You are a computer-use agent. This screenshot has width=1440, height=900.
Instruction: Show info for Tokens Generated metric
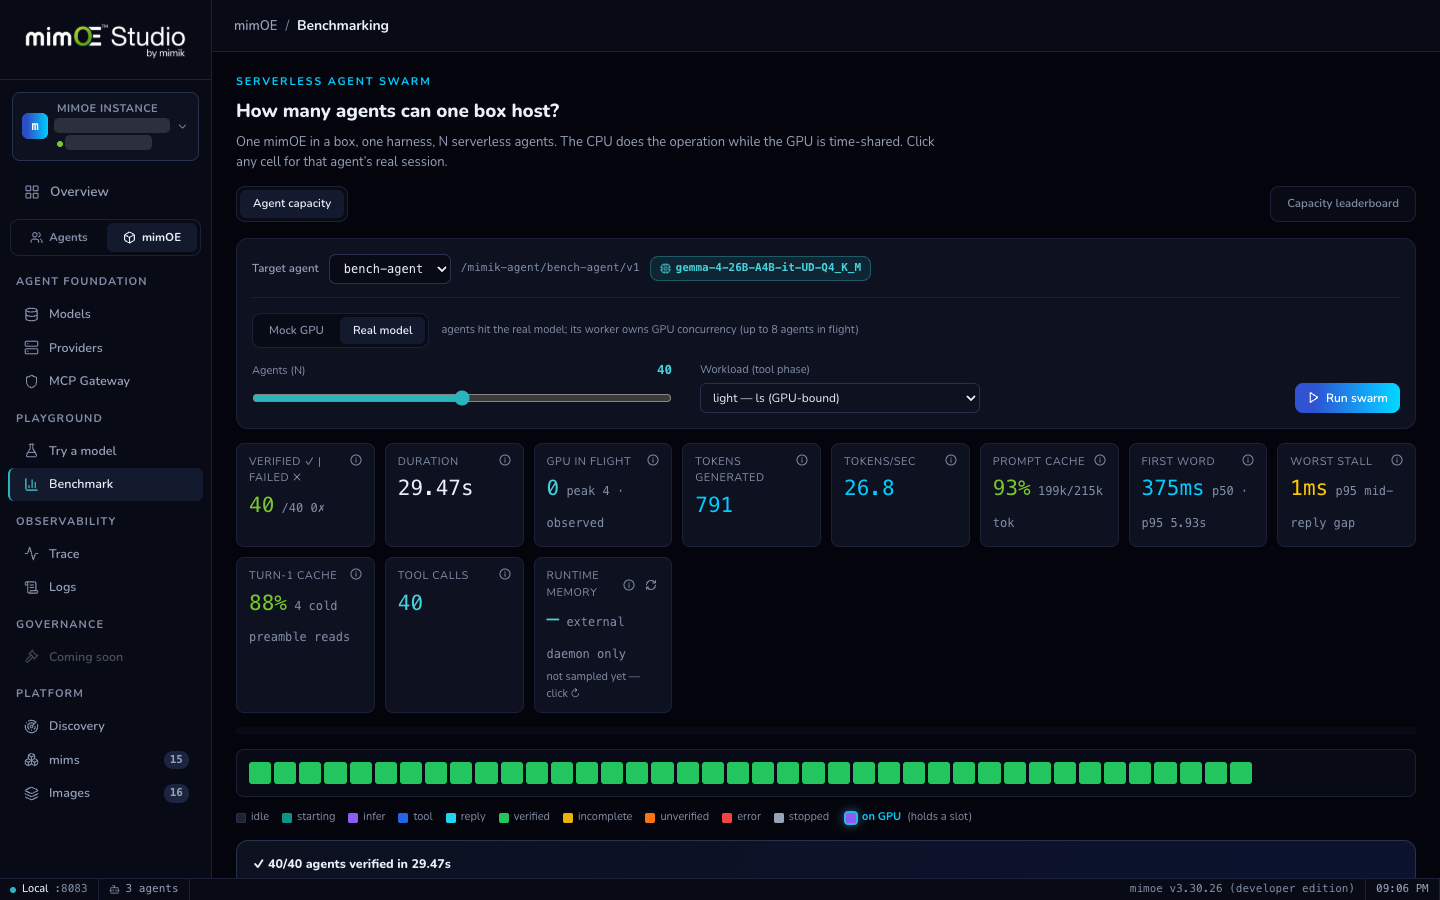point(802,460)
